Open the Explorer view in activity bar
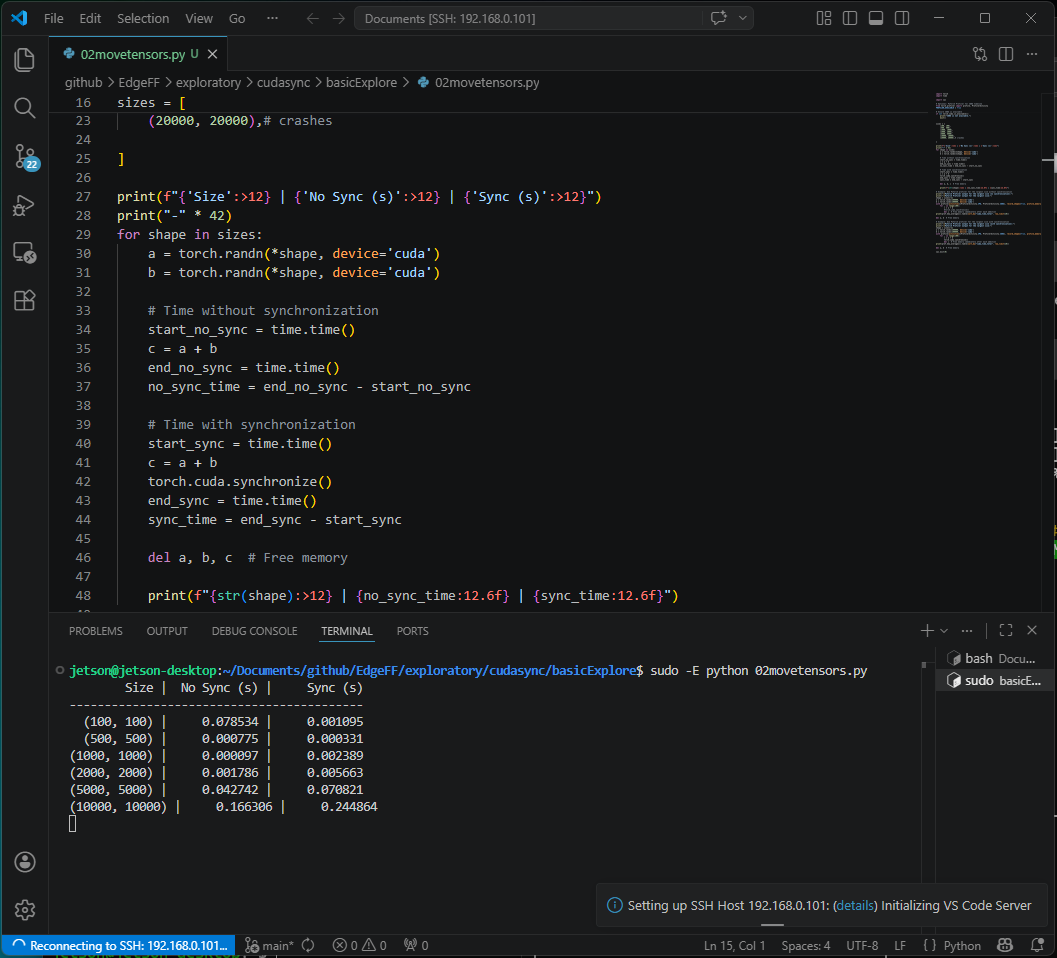 [25, 60]
